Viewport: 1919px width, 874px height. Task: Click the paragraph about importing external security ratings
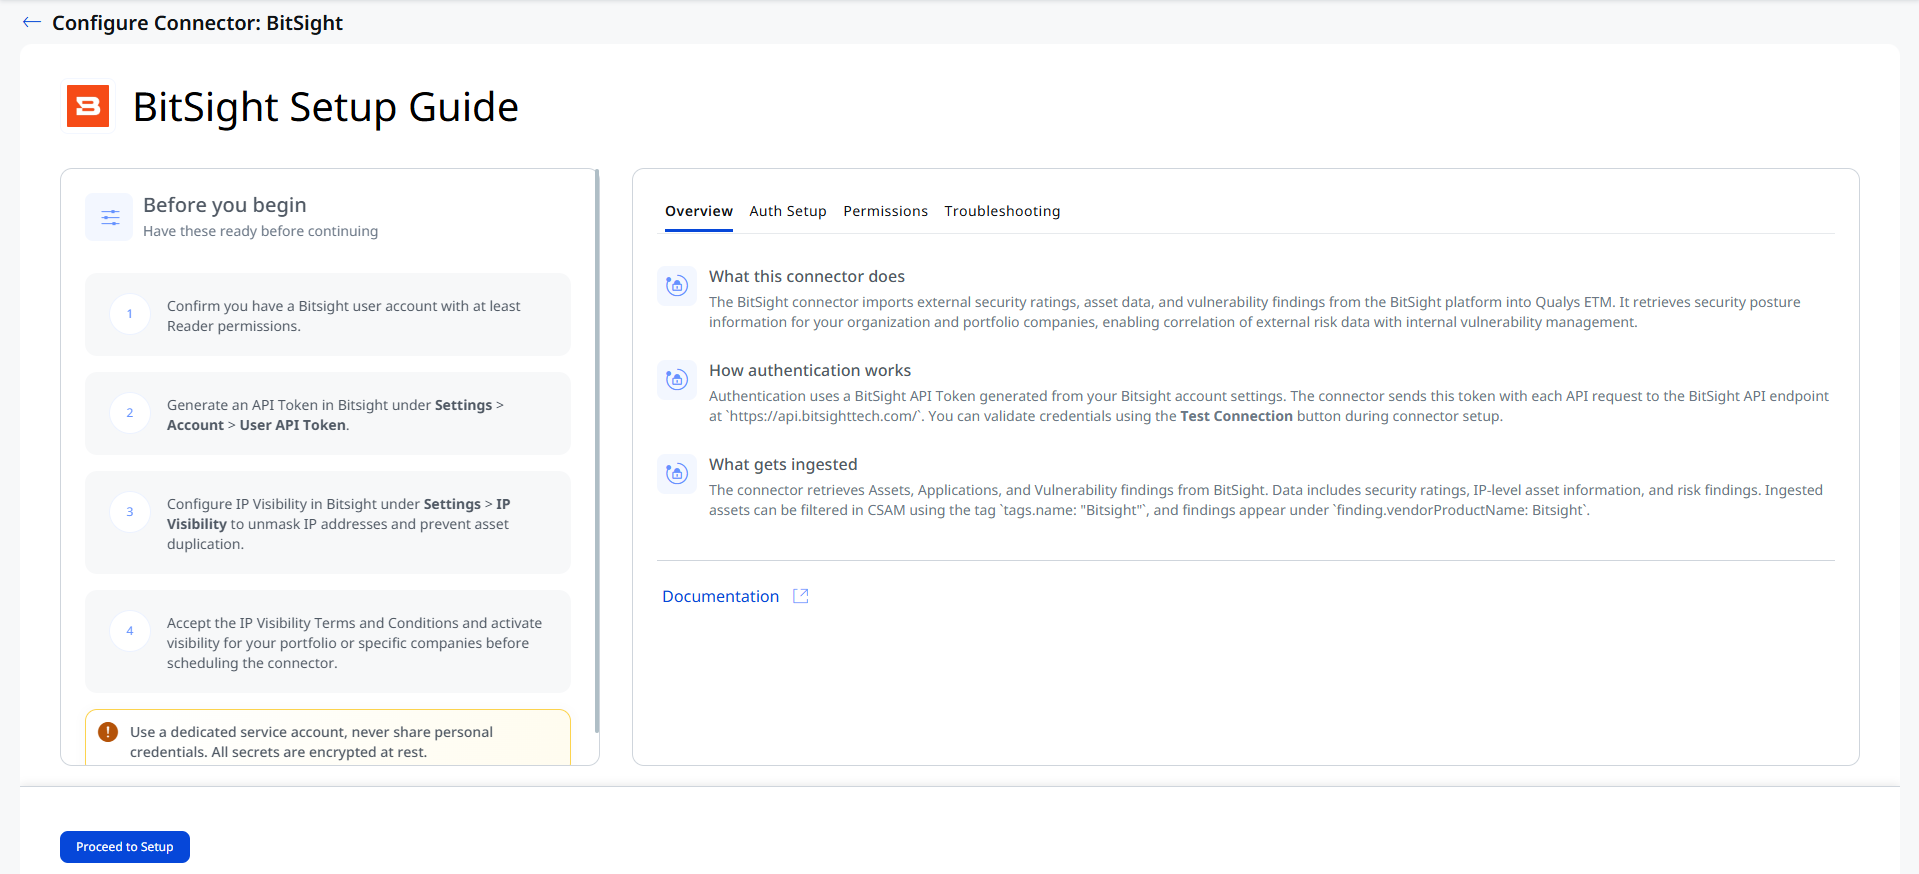pos(1255,312)
